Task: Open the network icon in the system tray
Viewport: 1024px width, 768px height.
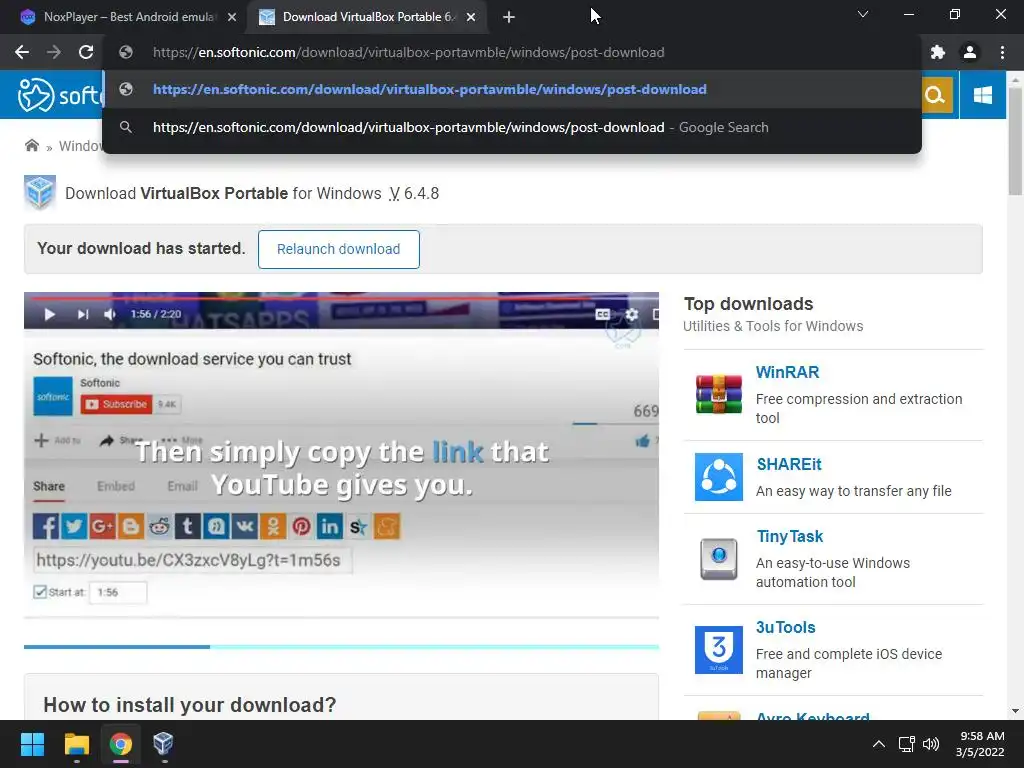Action: coord(906,744)
